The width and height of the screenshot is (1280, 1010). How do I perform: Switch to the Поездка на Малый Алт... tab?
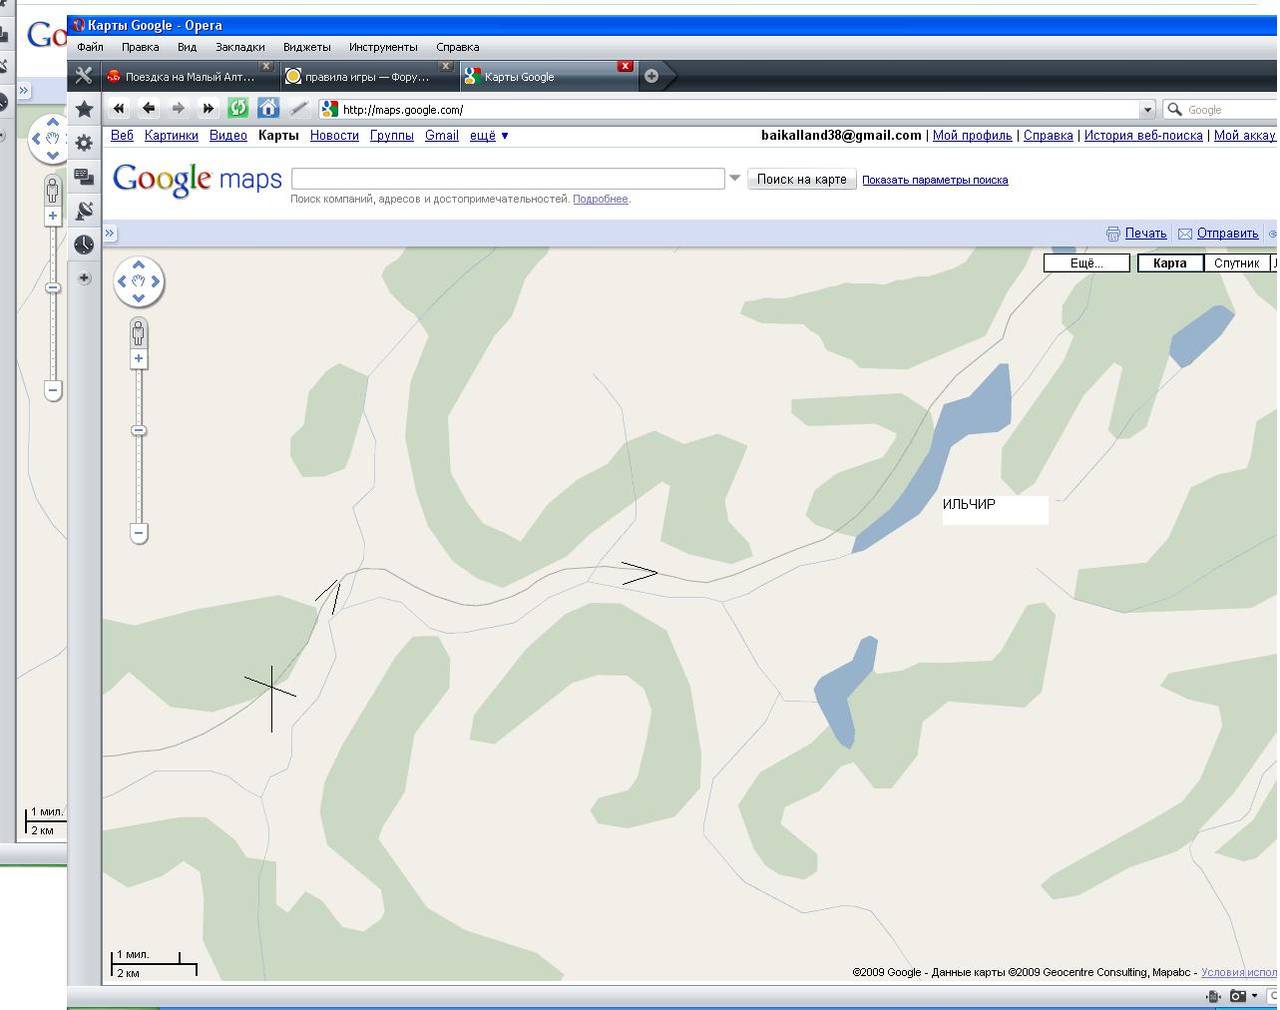coord(189,76)
